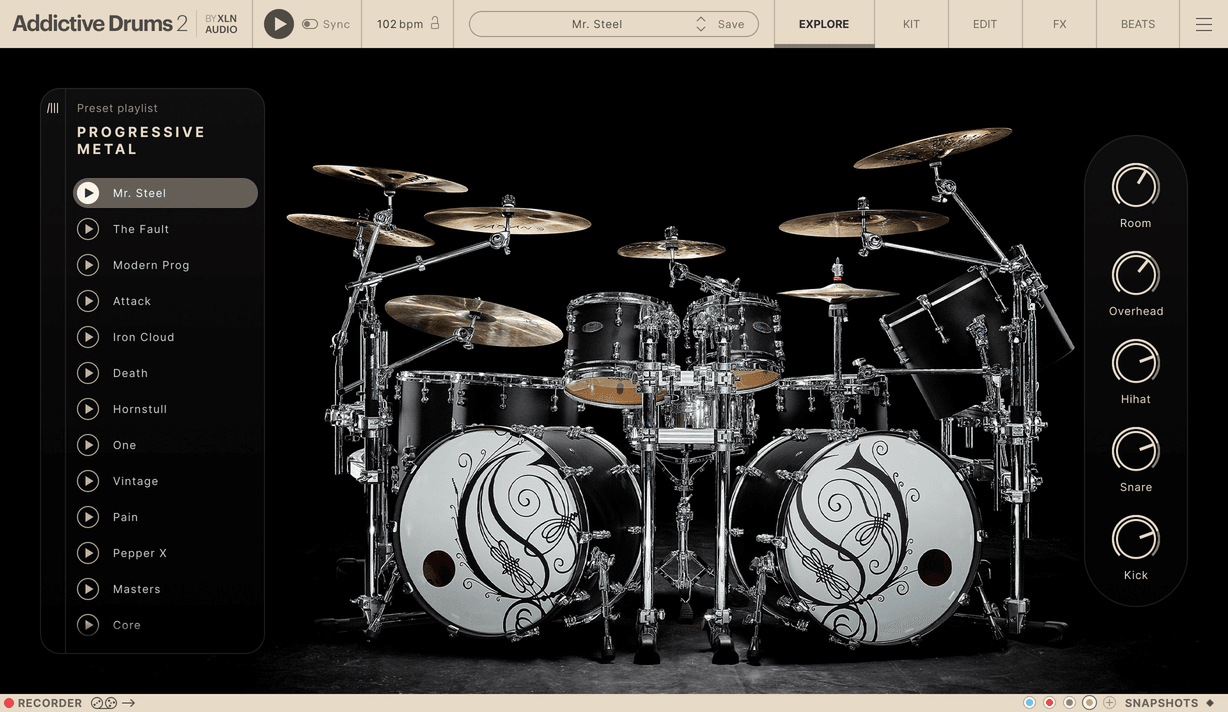Open the BEATS tab
Screen dimensions: 1228x712
1137,24
